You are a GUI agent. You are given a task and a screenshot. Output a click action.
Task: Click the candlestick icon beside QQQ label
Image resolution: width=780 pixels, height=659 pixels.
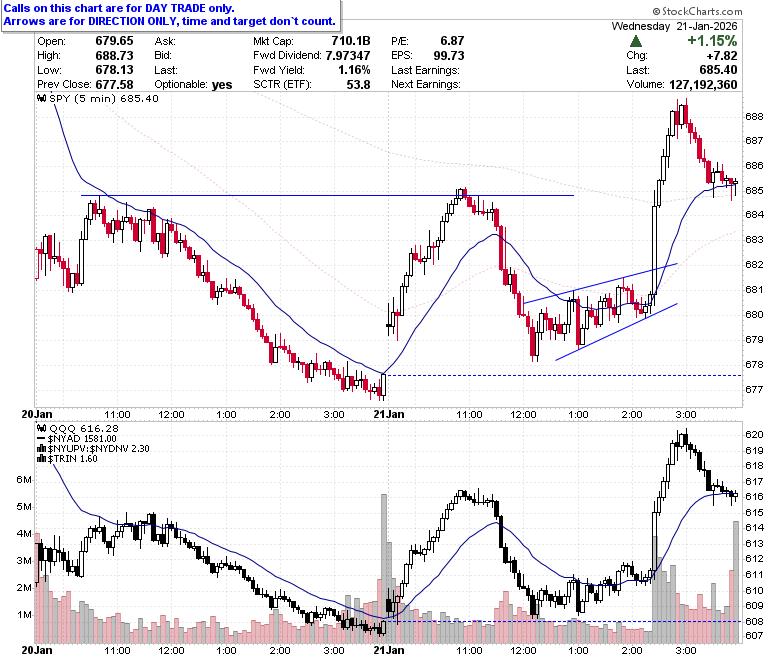click(42, 428)
